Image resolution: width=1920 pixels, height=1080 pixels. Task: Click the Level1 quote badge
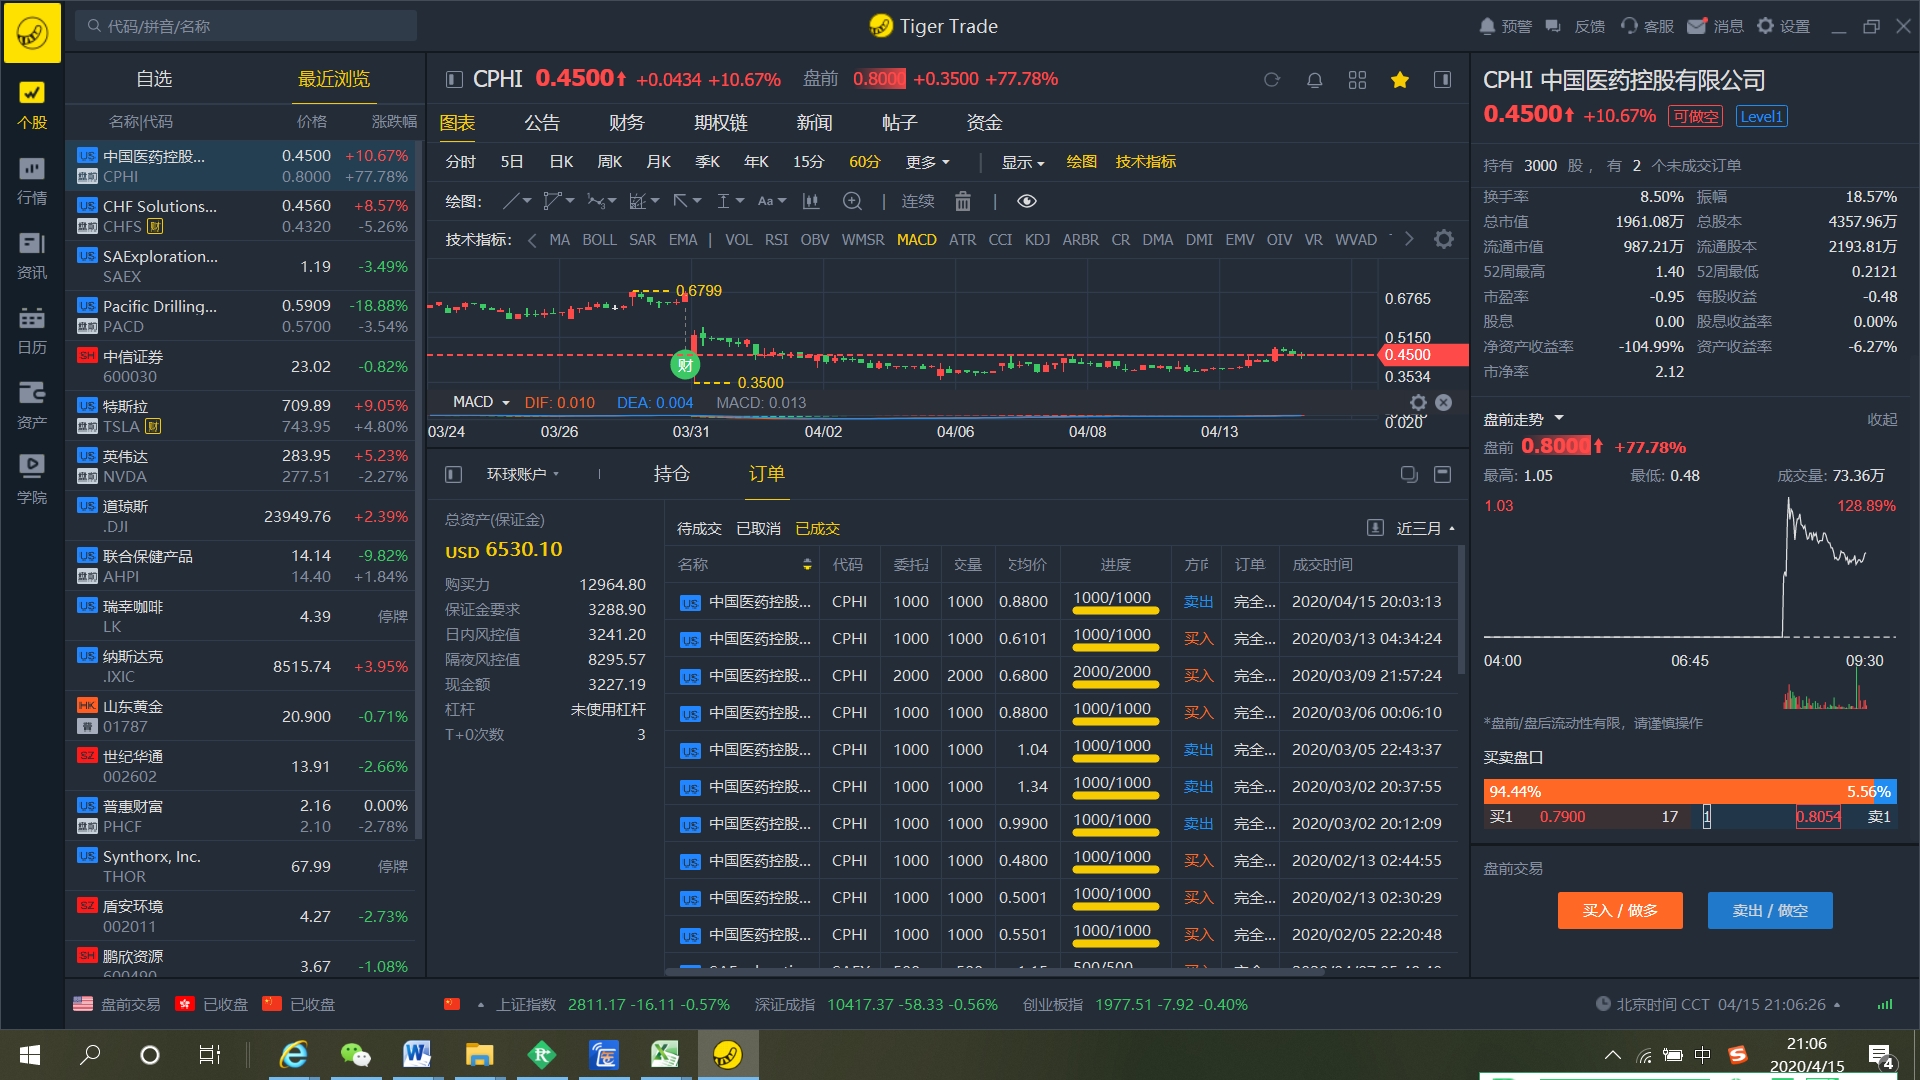[x=1761, y=116]
